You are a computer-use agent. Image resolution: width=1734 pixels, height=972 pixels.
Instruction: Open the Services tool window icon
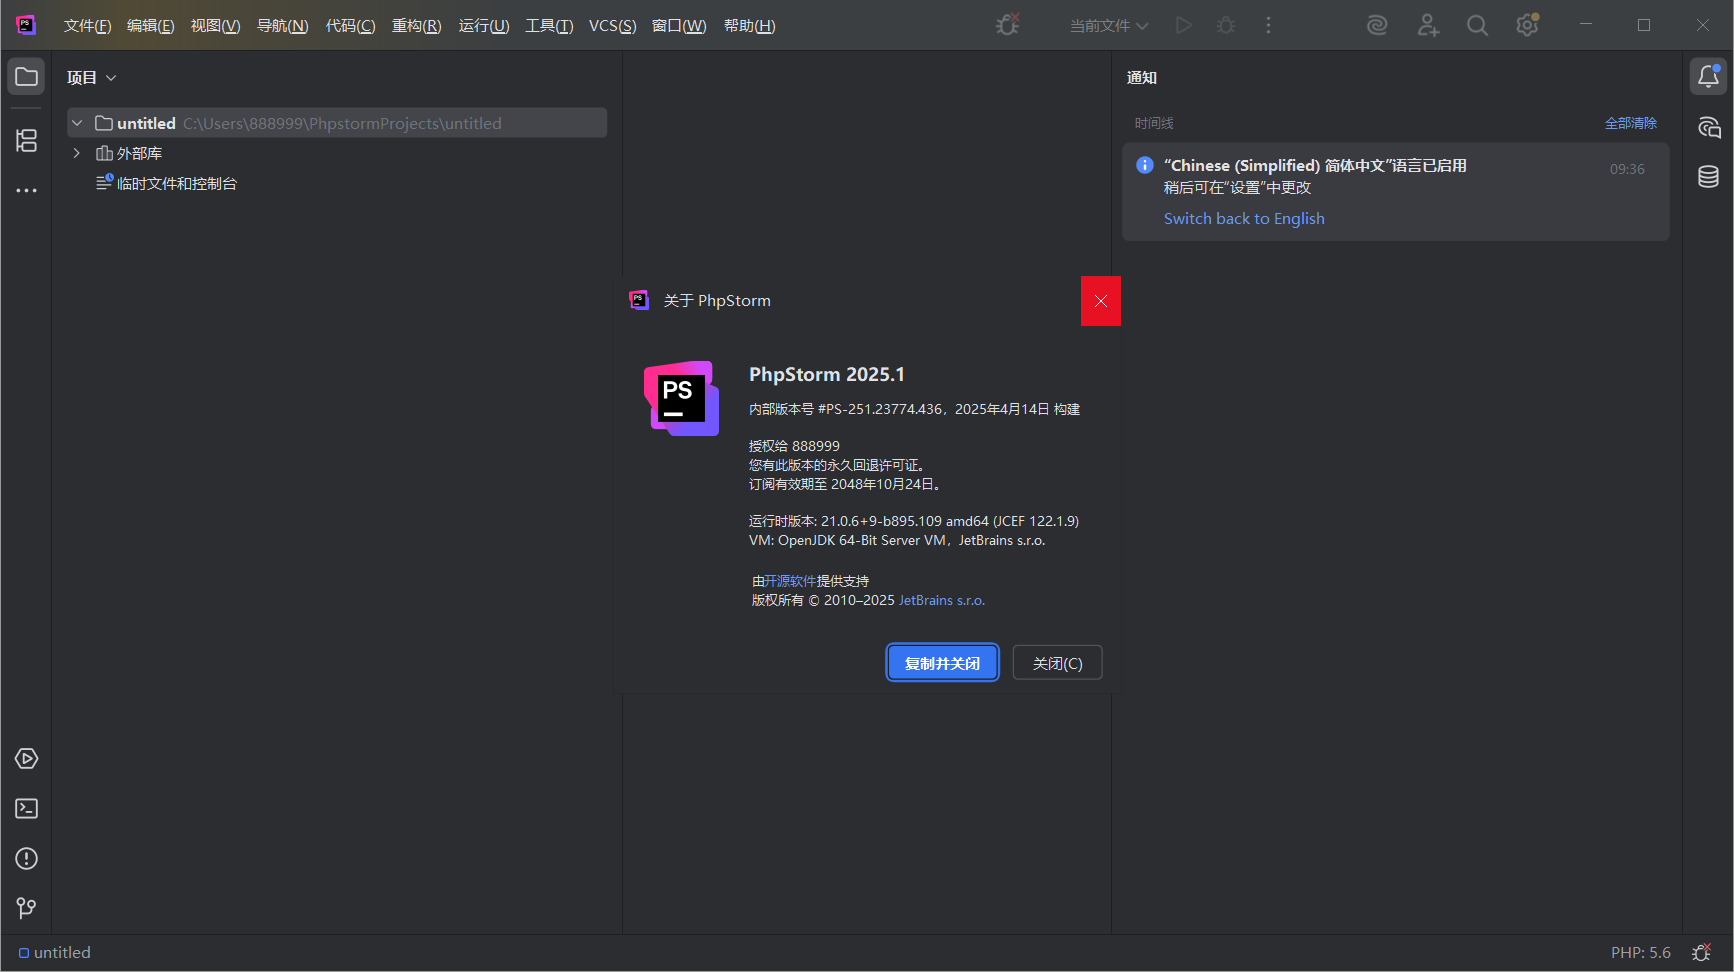[26, 759]
